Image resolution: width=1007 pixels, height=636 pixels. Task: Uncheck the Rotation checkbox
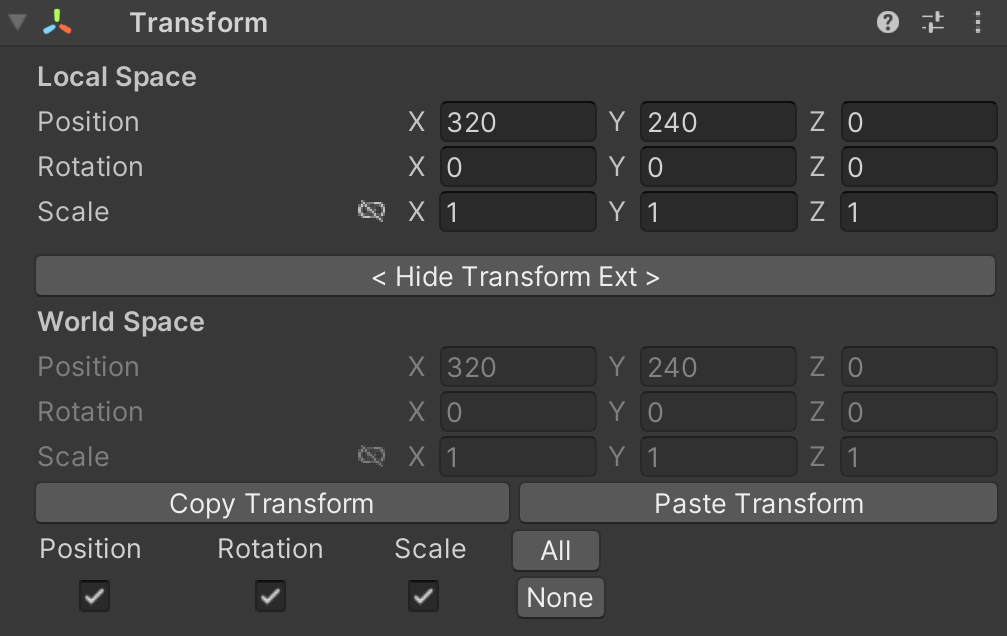[x=270, y=597]
